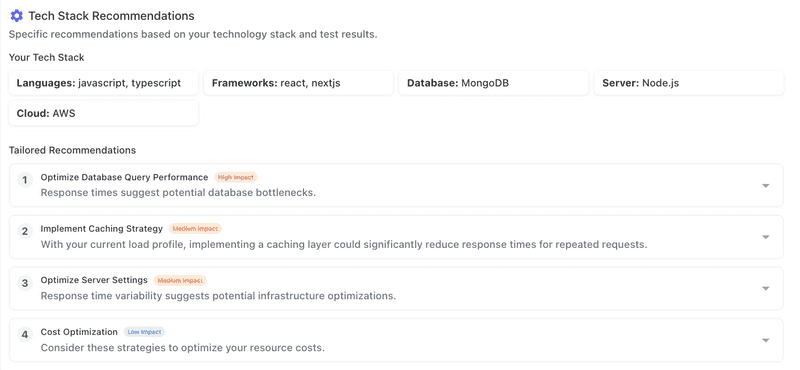The height and width of the screenshot is (370, 800).
Task: Click number 1 badge of database recommendation
Action: pyautogui.click(x=25, y=180)
